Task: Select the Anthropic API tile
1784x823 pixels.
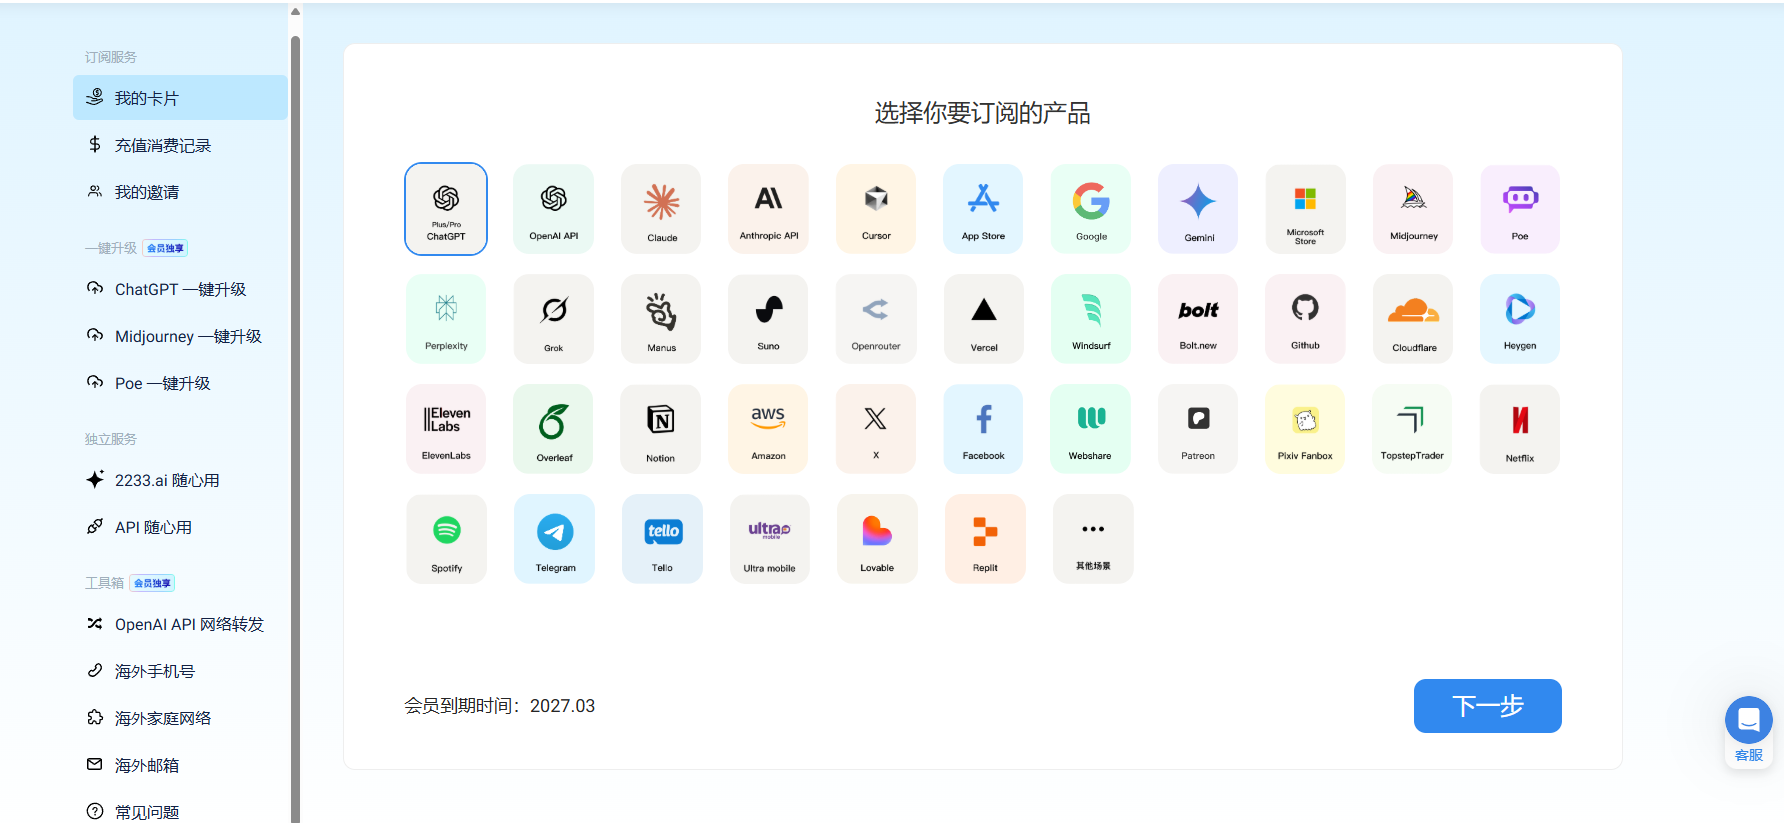Action: [x=768, y=209]
